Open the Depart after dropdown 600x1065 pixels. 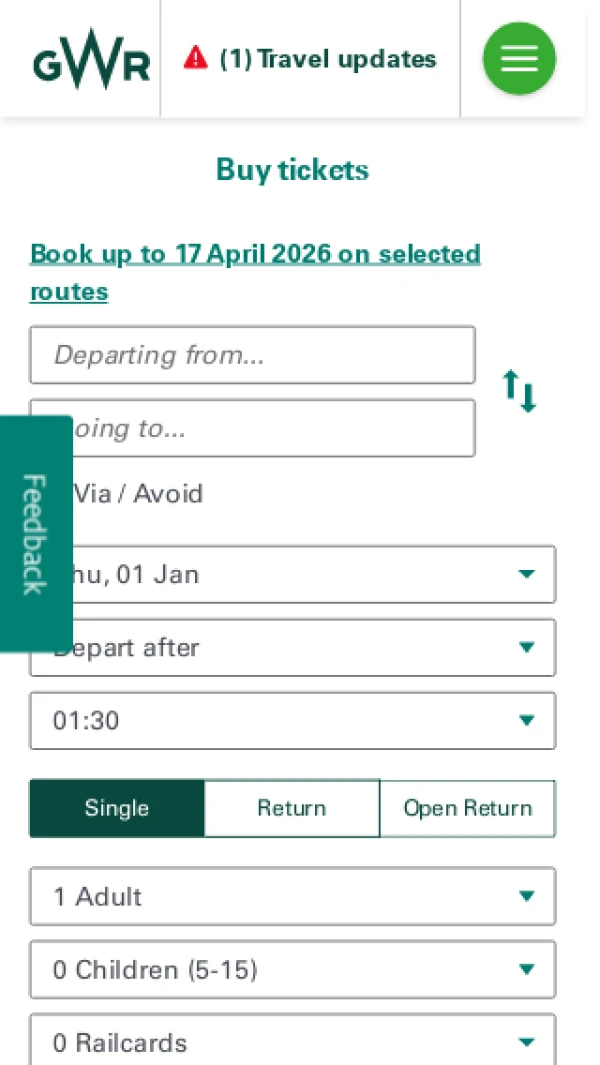(x=300, y=648)
